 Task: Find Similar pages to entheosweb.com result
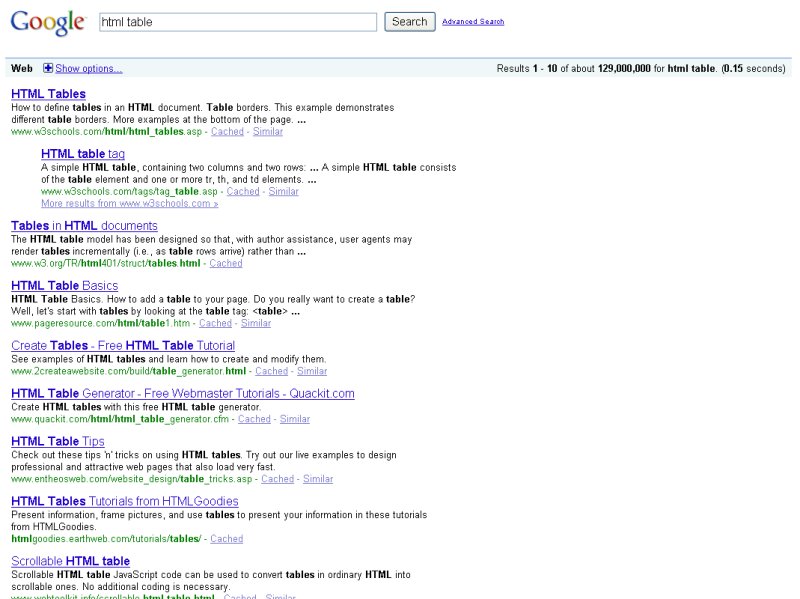click(x=318, y=479)
